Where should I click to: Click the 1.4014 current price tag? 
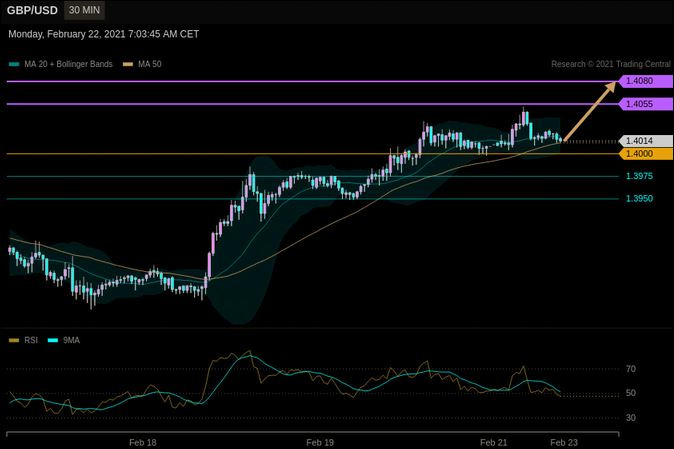tap(646, 141)
